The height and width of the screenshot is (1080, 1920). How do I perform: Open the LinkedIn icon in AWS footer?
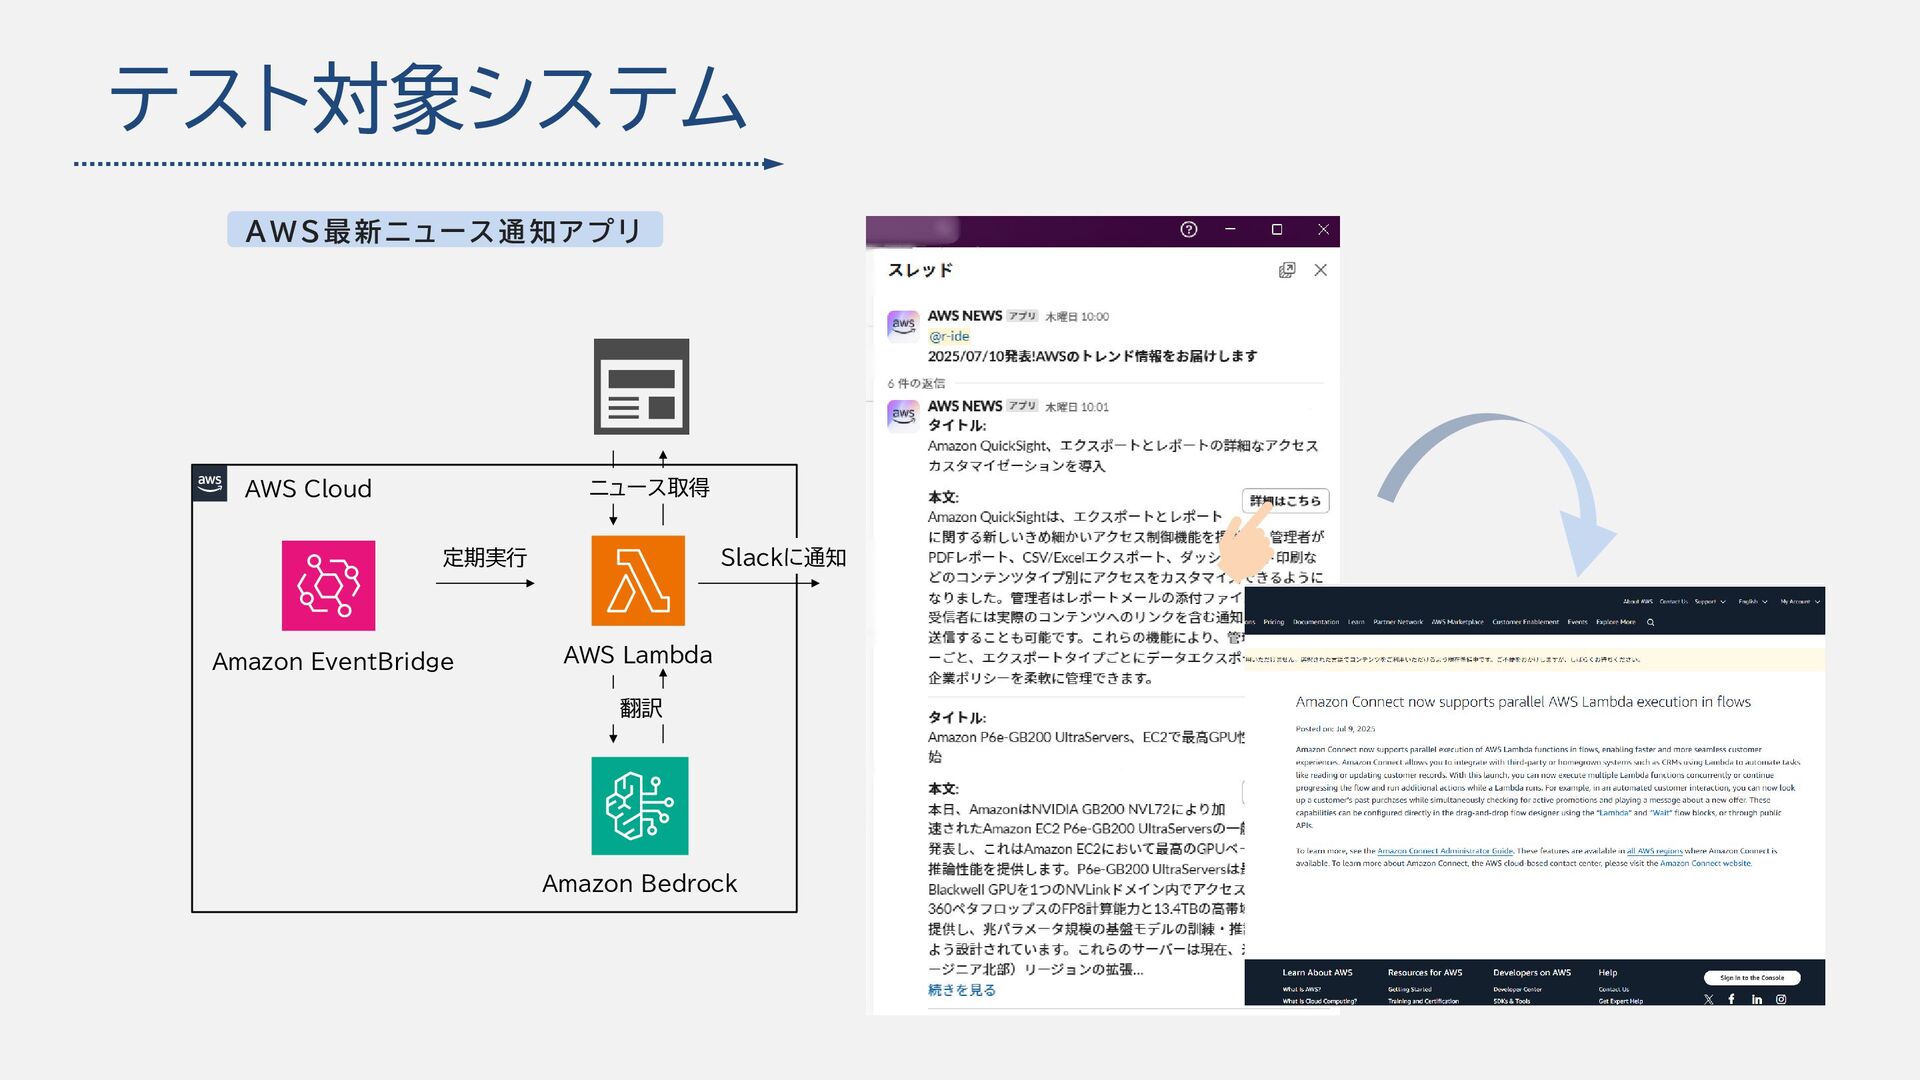1757,999
